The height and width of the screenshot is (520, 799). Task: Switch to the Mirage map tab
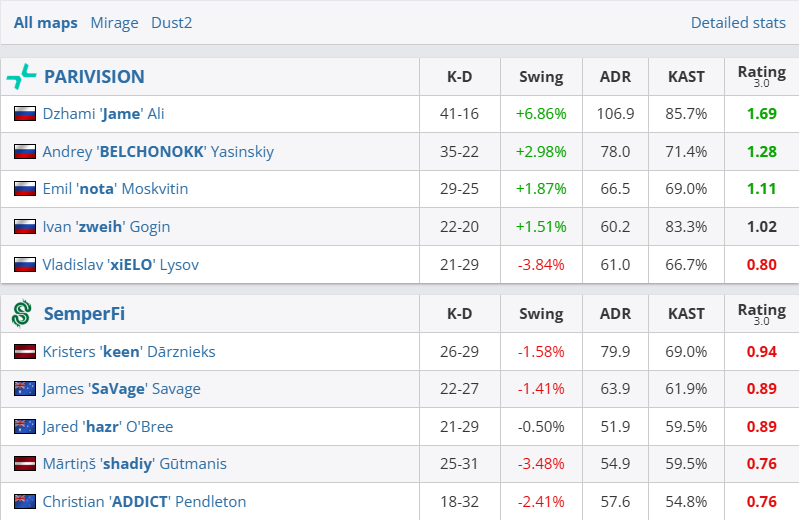114,23
